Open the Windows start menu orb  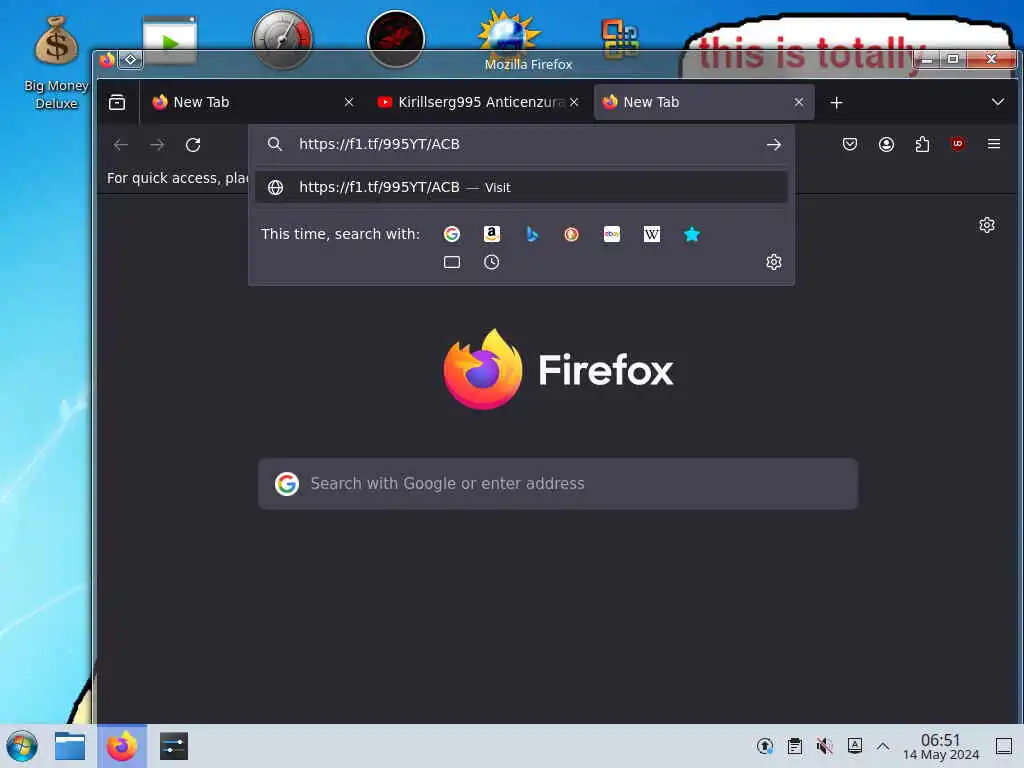pyautogui.click(x=22, y=746)
